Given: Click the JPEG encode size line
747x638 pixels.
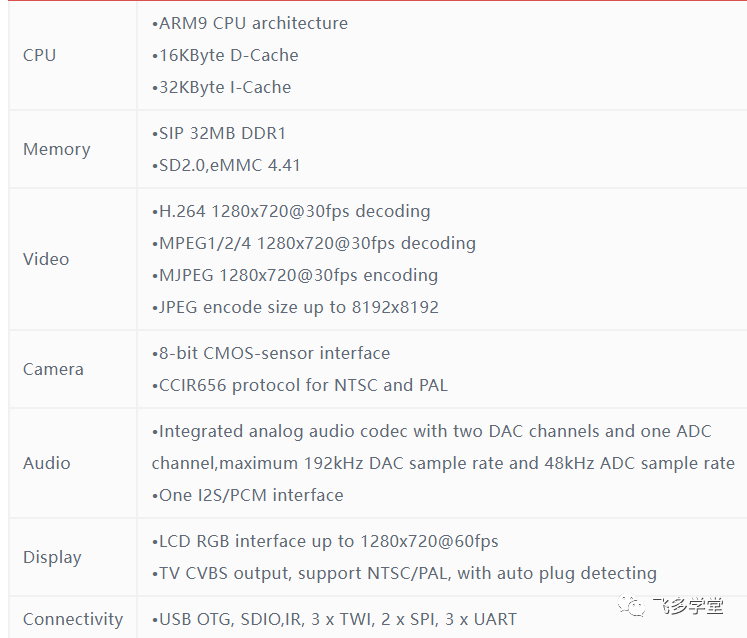Looking at the screenshot, I should click(295, 307).
